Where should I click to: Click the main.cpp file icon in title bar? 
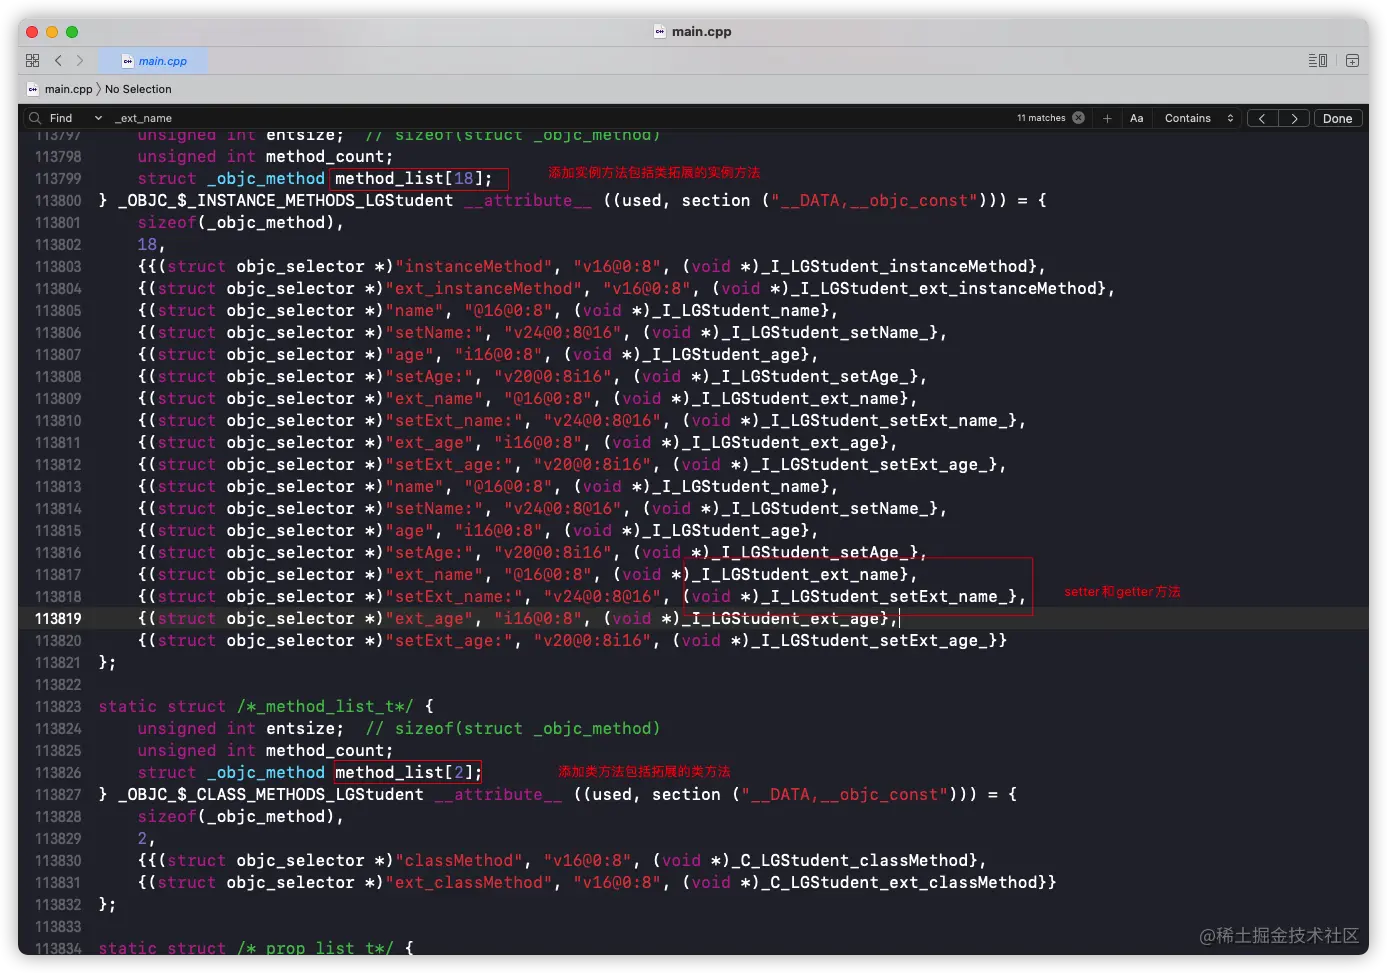[x=660, y=32]
